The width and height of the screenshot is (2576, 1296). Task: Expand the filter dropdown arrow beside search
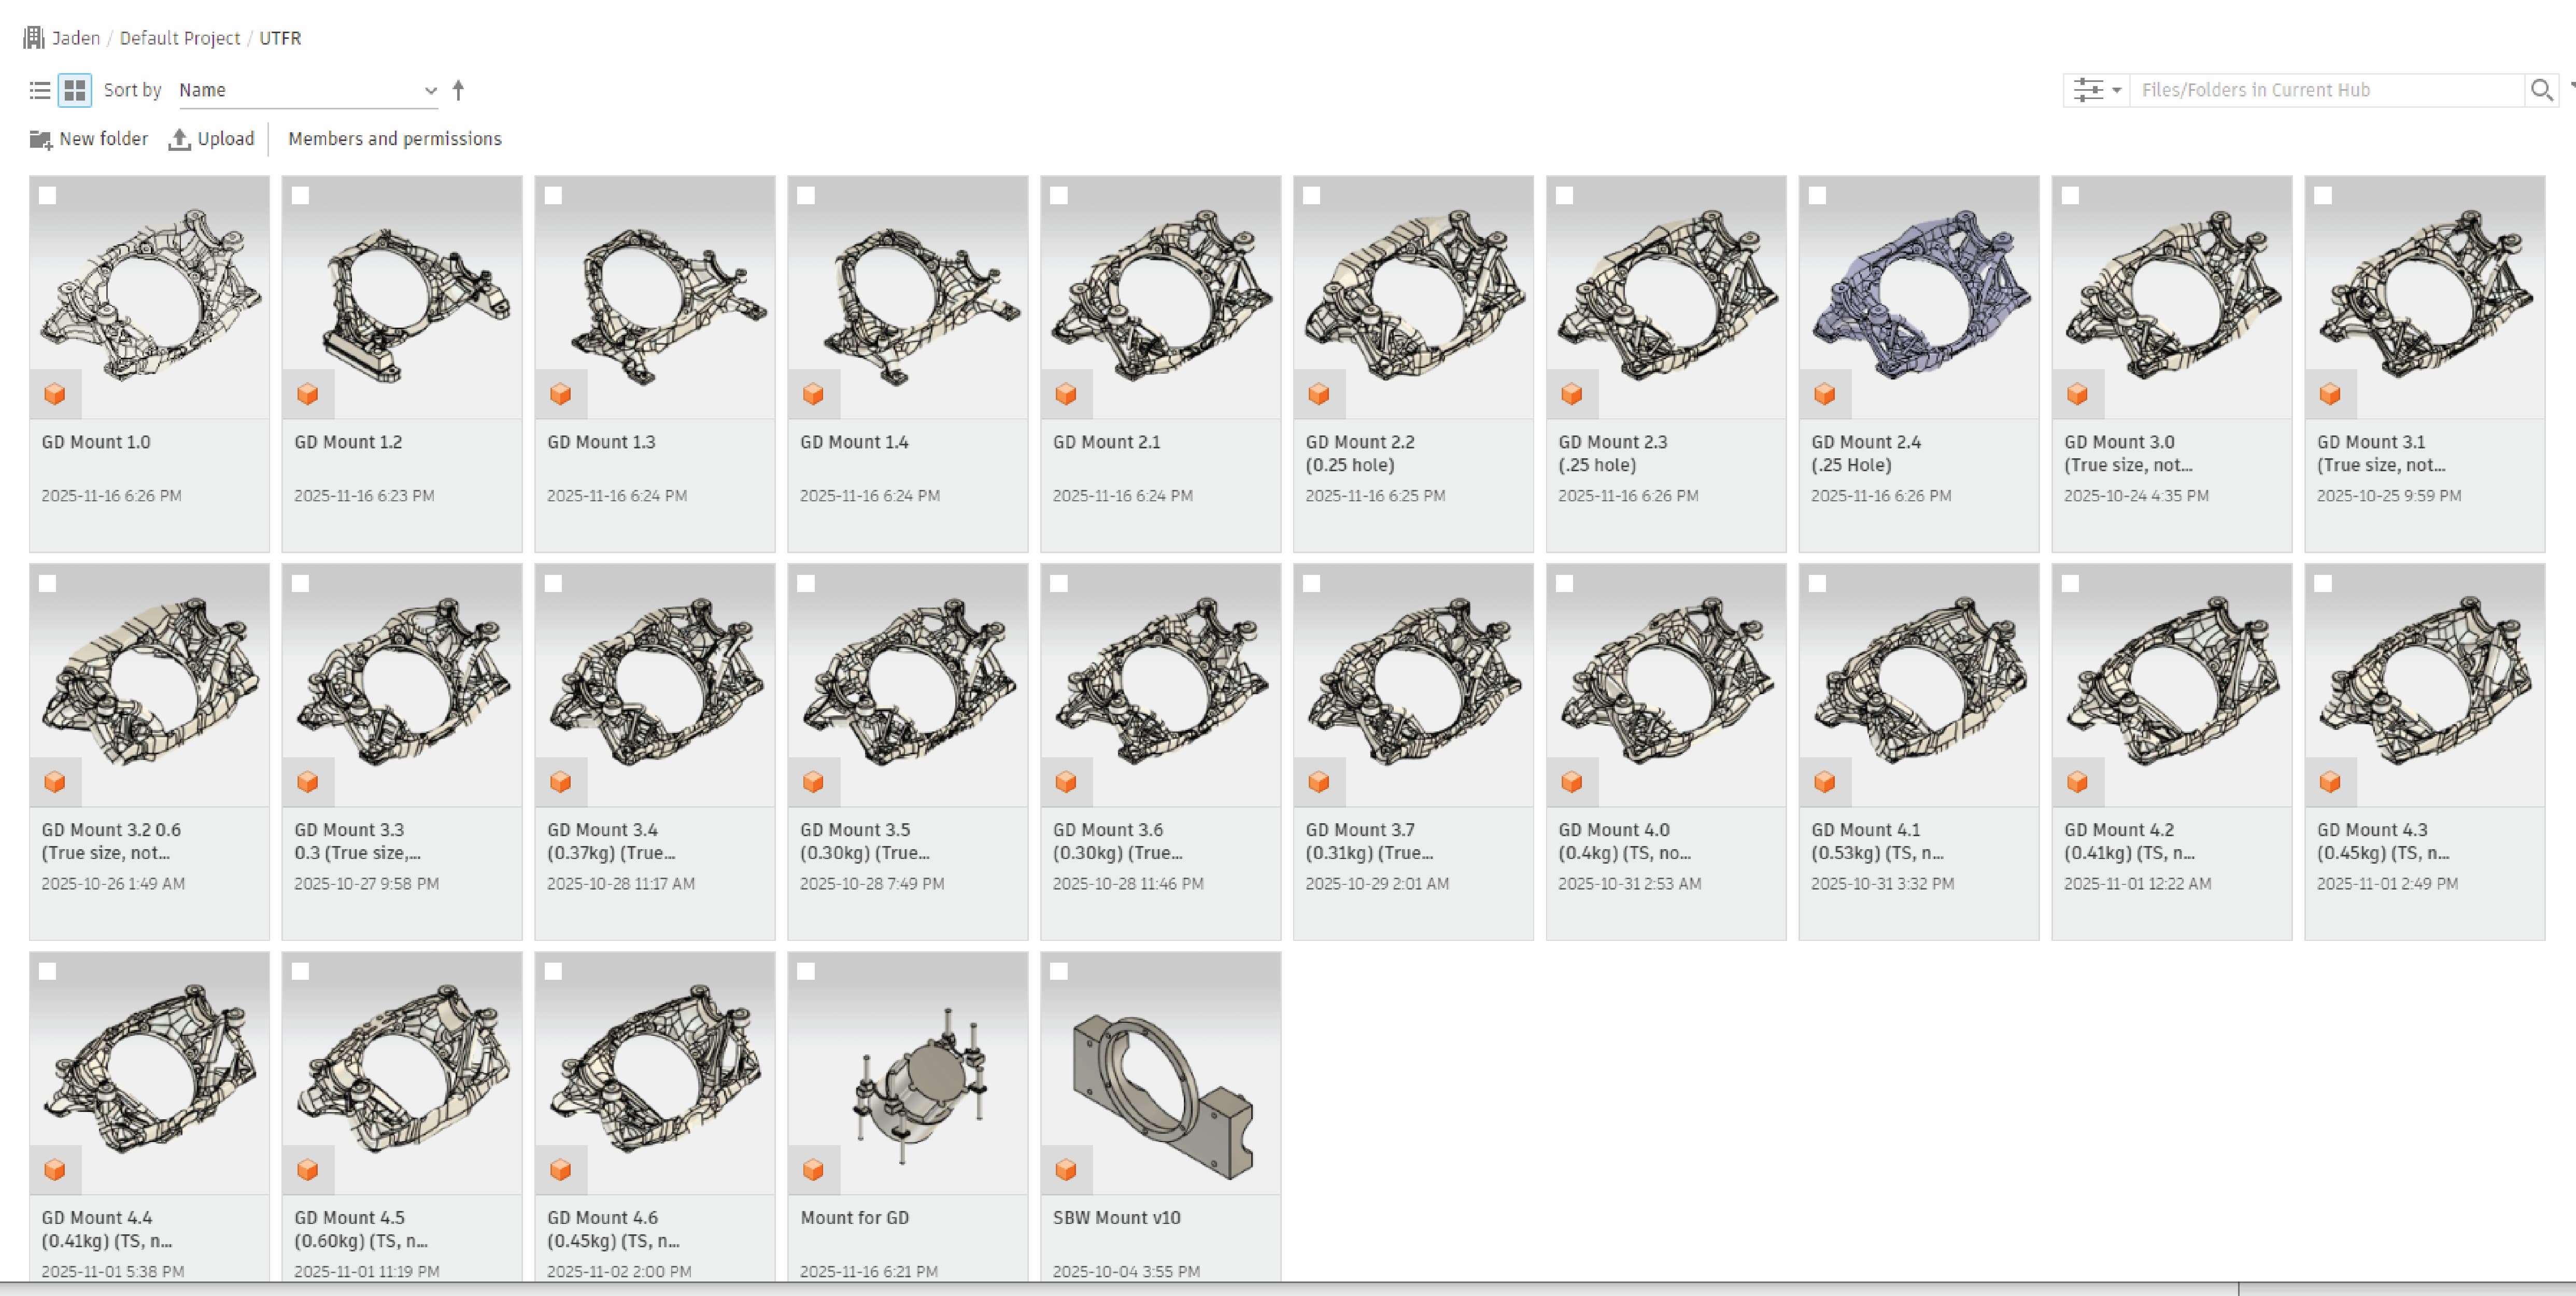click(x=2116, y=90)
